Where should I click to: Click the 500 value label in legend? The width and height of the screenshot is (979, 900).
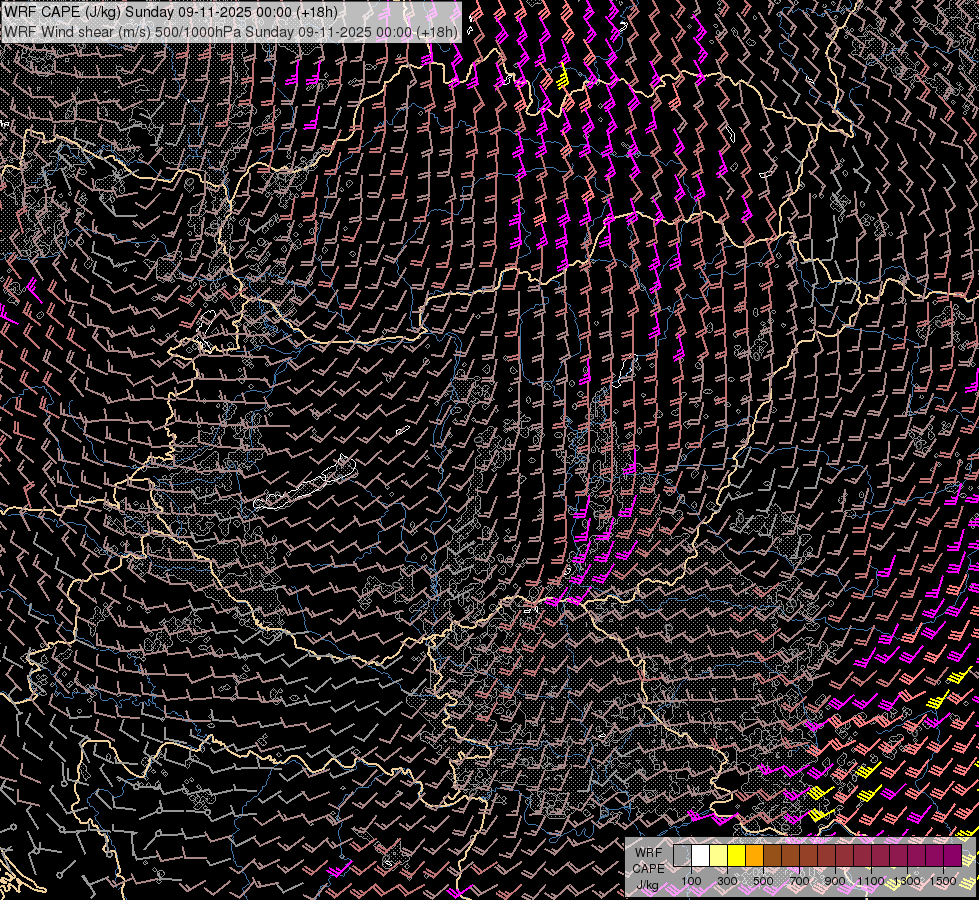pos(763,881)
